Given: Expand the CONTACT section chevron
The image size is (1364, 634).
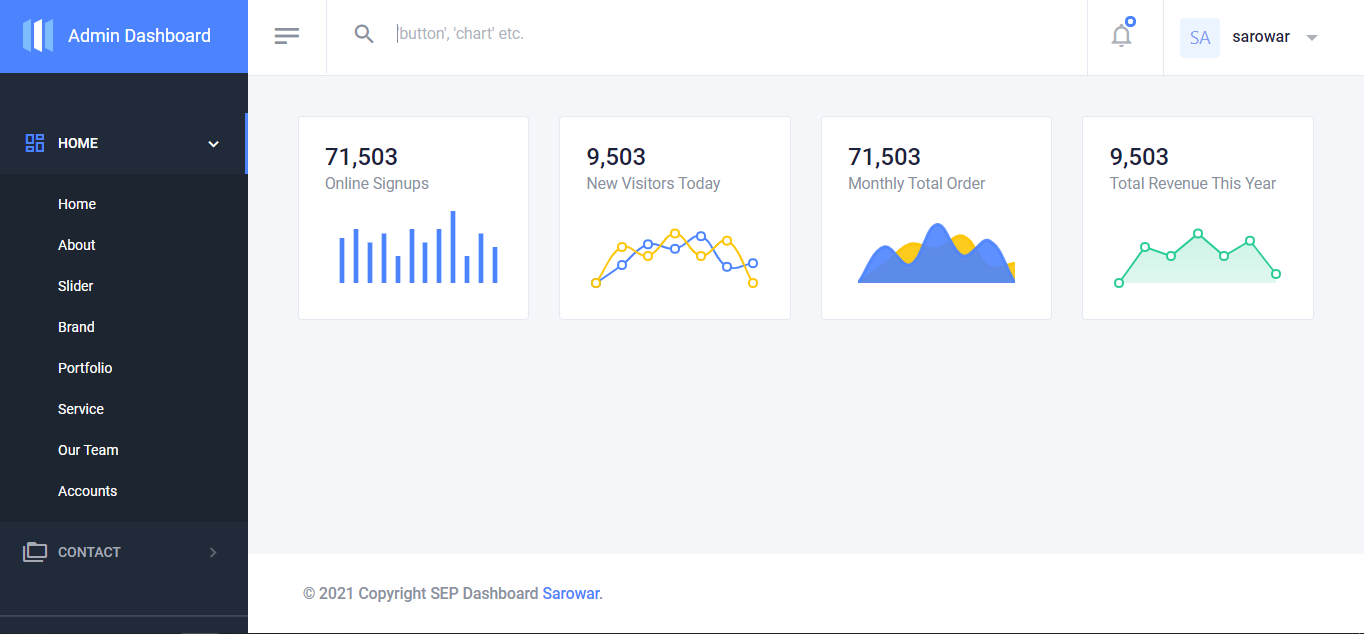Looking at the screenshot, I should click(x=213, y=552).
